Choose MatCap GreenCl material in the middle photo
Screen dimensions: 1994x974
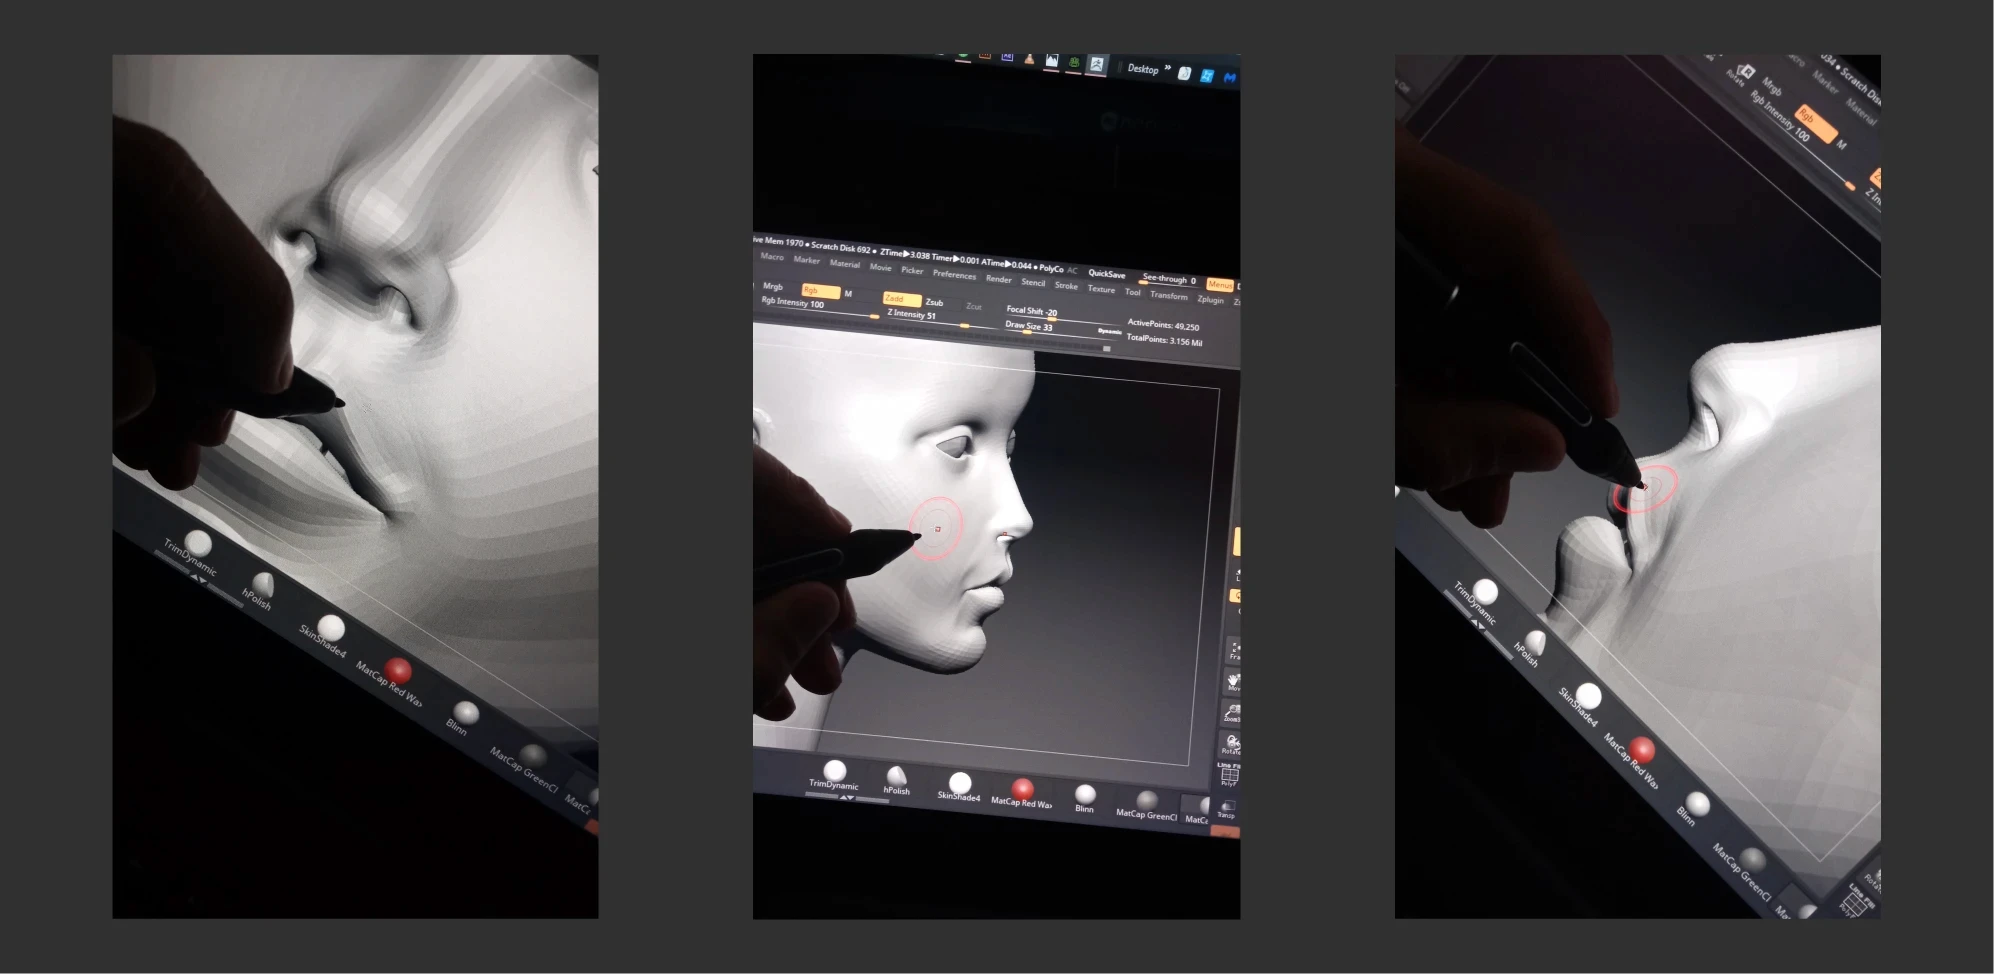pyautogui.click(x=1147, y=806)
